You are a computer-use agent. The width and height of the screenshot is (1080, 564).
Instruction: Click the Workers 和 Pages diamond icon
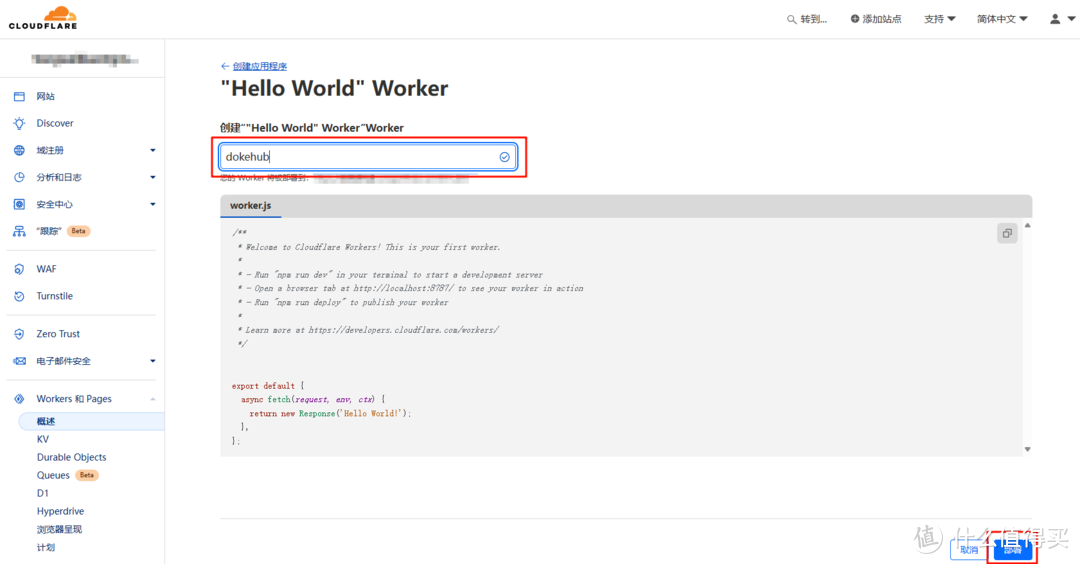[19, 399]
